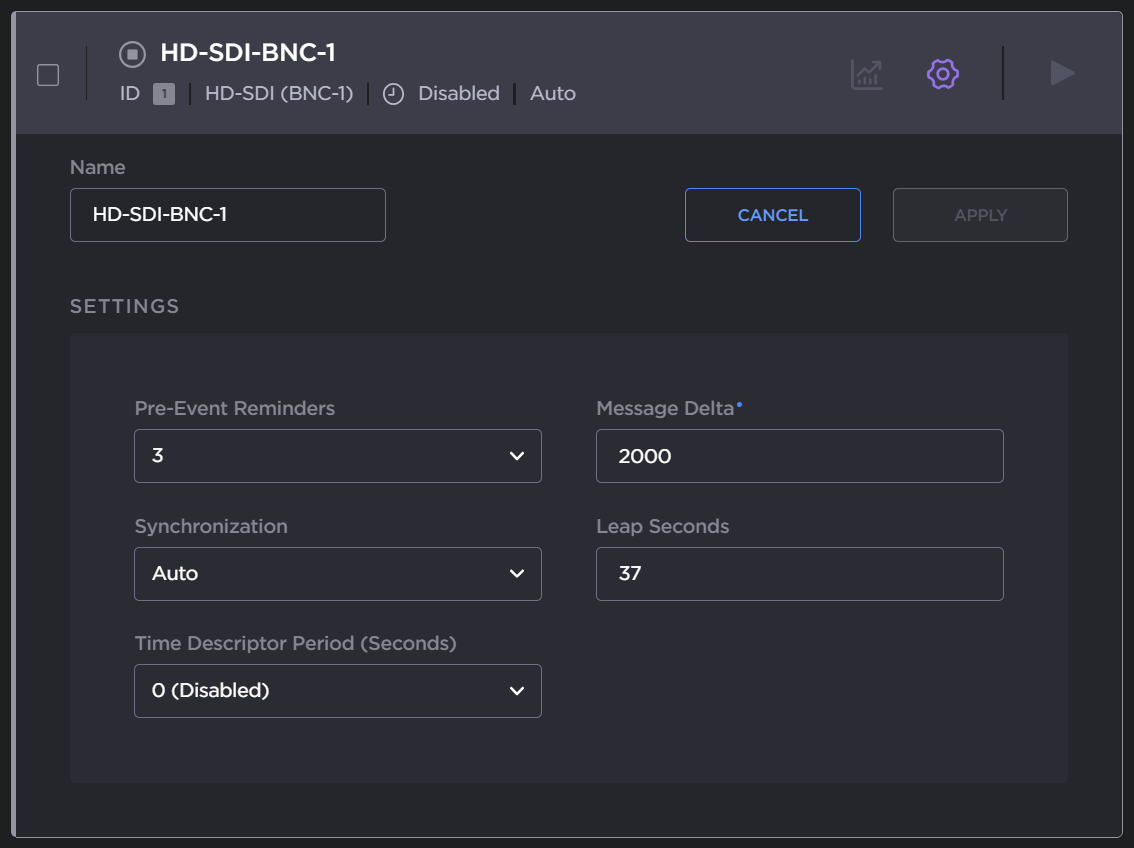1134x848 pixels.
Task: Click the clock icon next to Disabled
Action: click(394, 94)
